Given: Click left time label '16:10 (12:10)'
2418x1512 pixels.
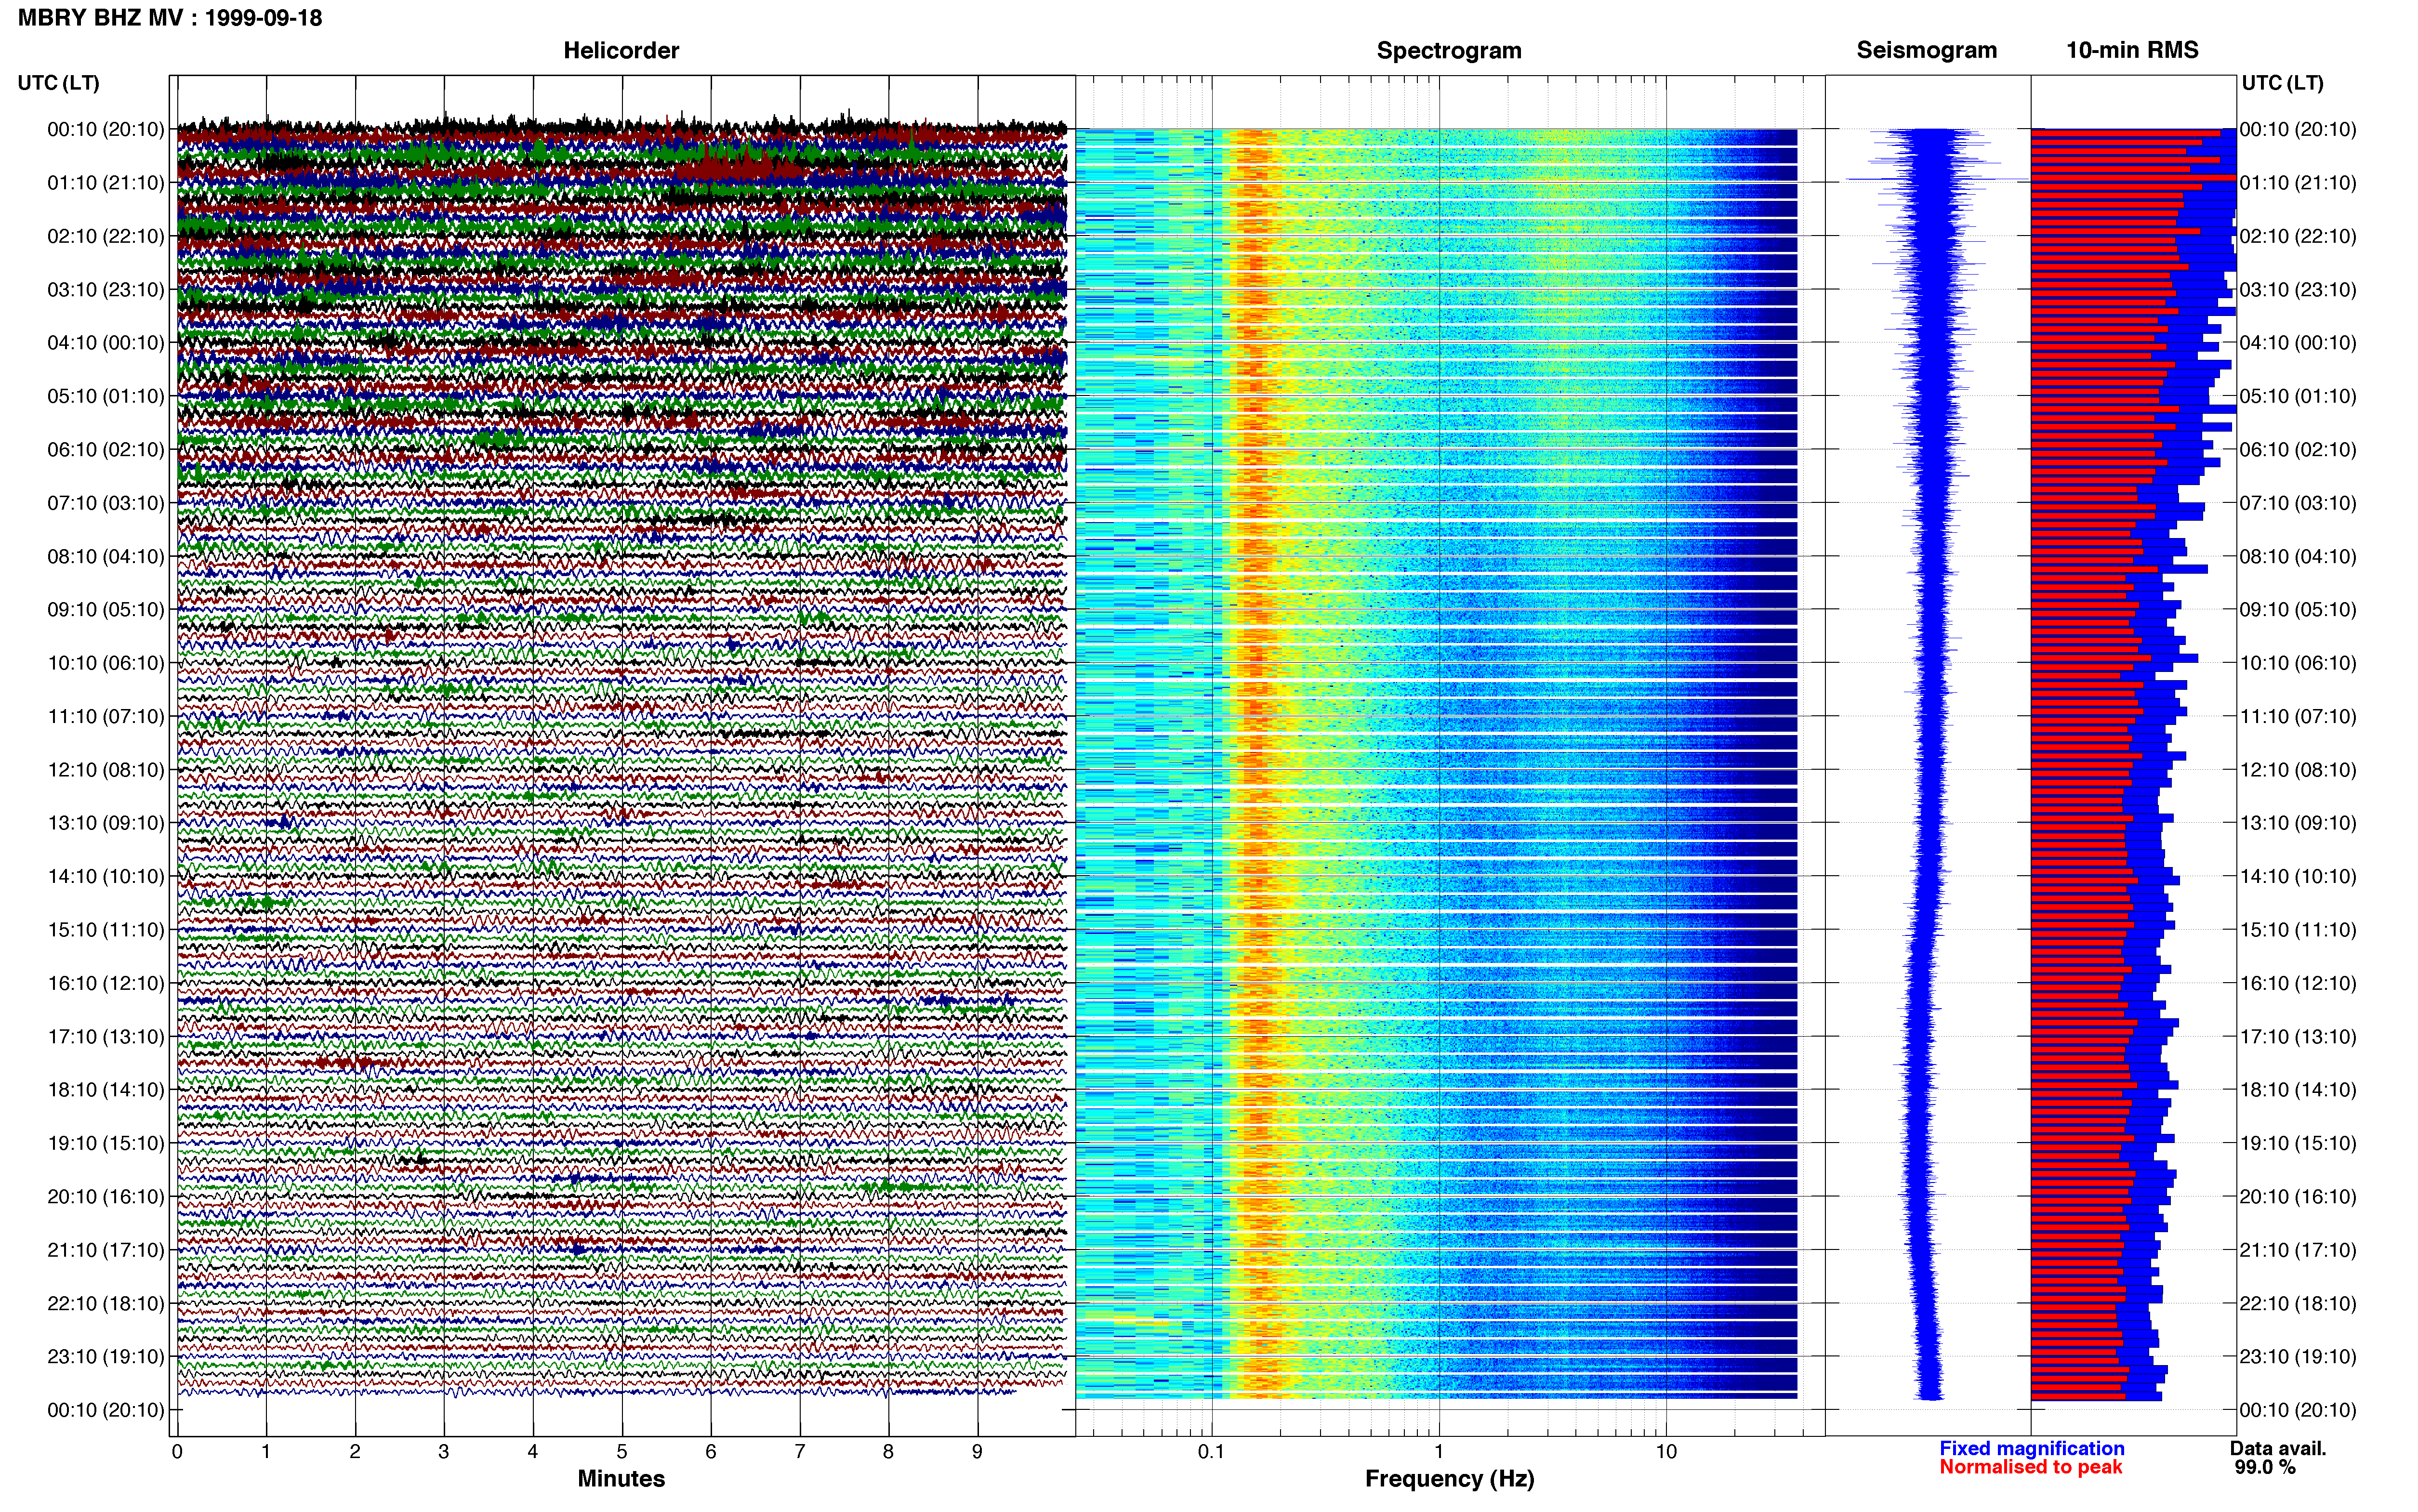Looking at the screenshot, I should [x=106, y=983].
